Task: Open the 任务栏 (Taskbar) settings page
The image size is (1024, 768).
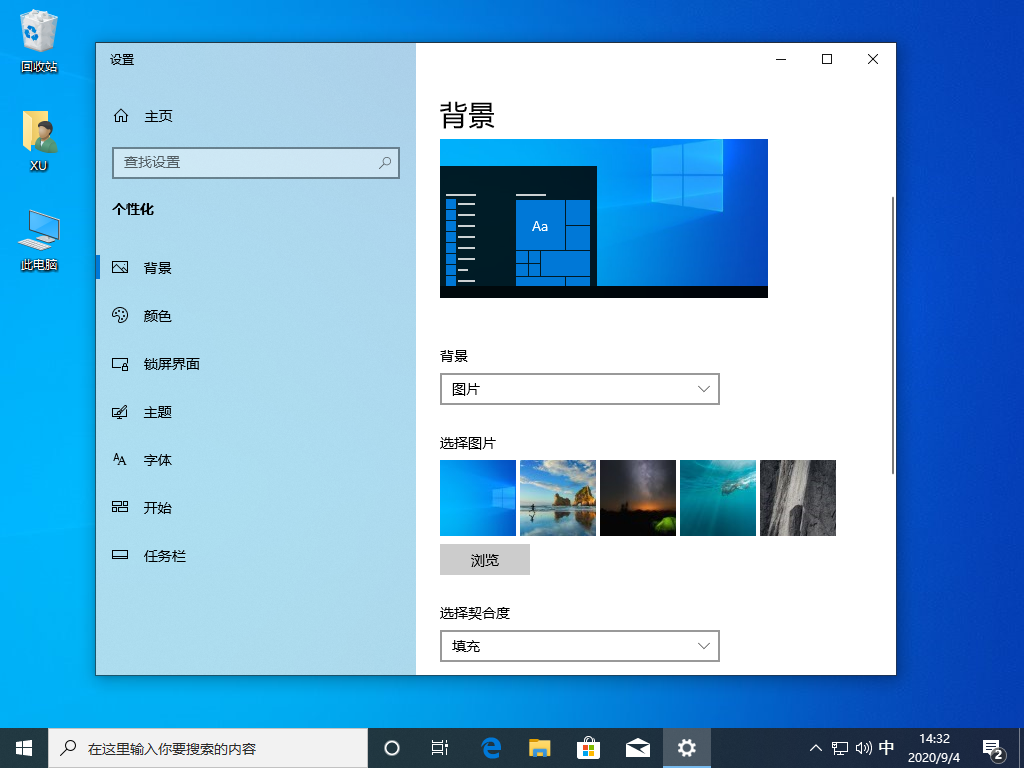Action: tap(168, 555)
